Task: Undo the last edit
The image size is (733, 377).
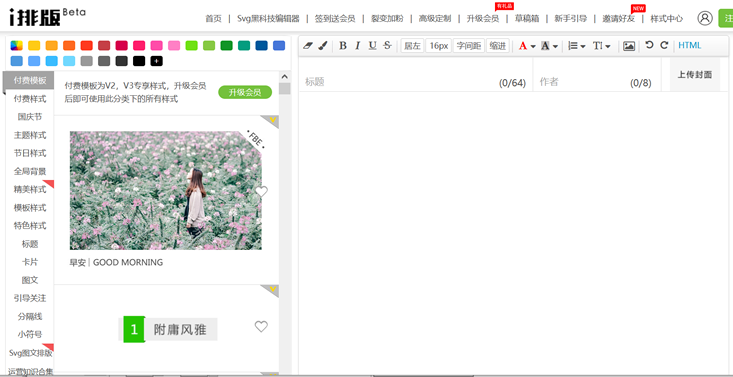Action: (649, 45)
